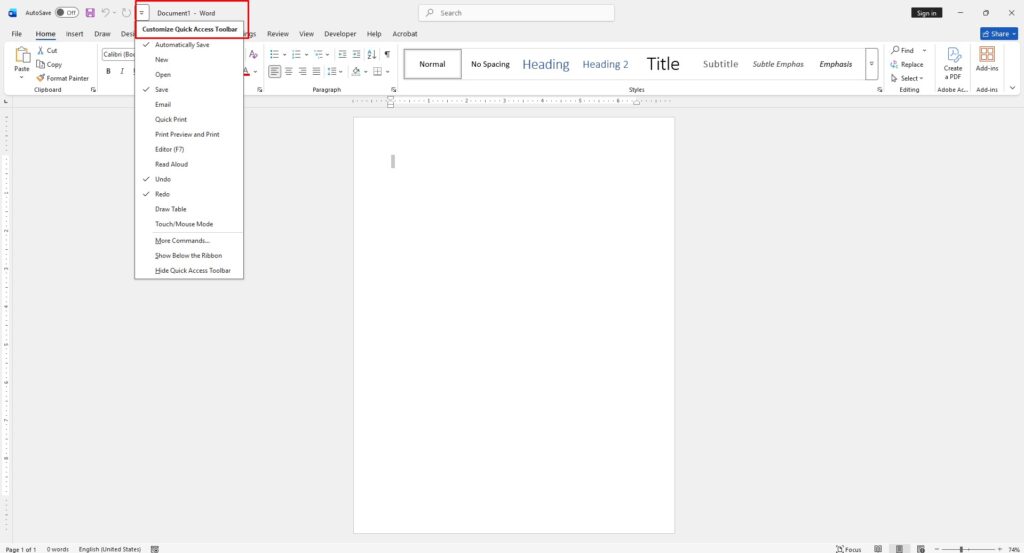Click the Clear All Formatting icon
The image size is (1024, 553).
(253, 54)
